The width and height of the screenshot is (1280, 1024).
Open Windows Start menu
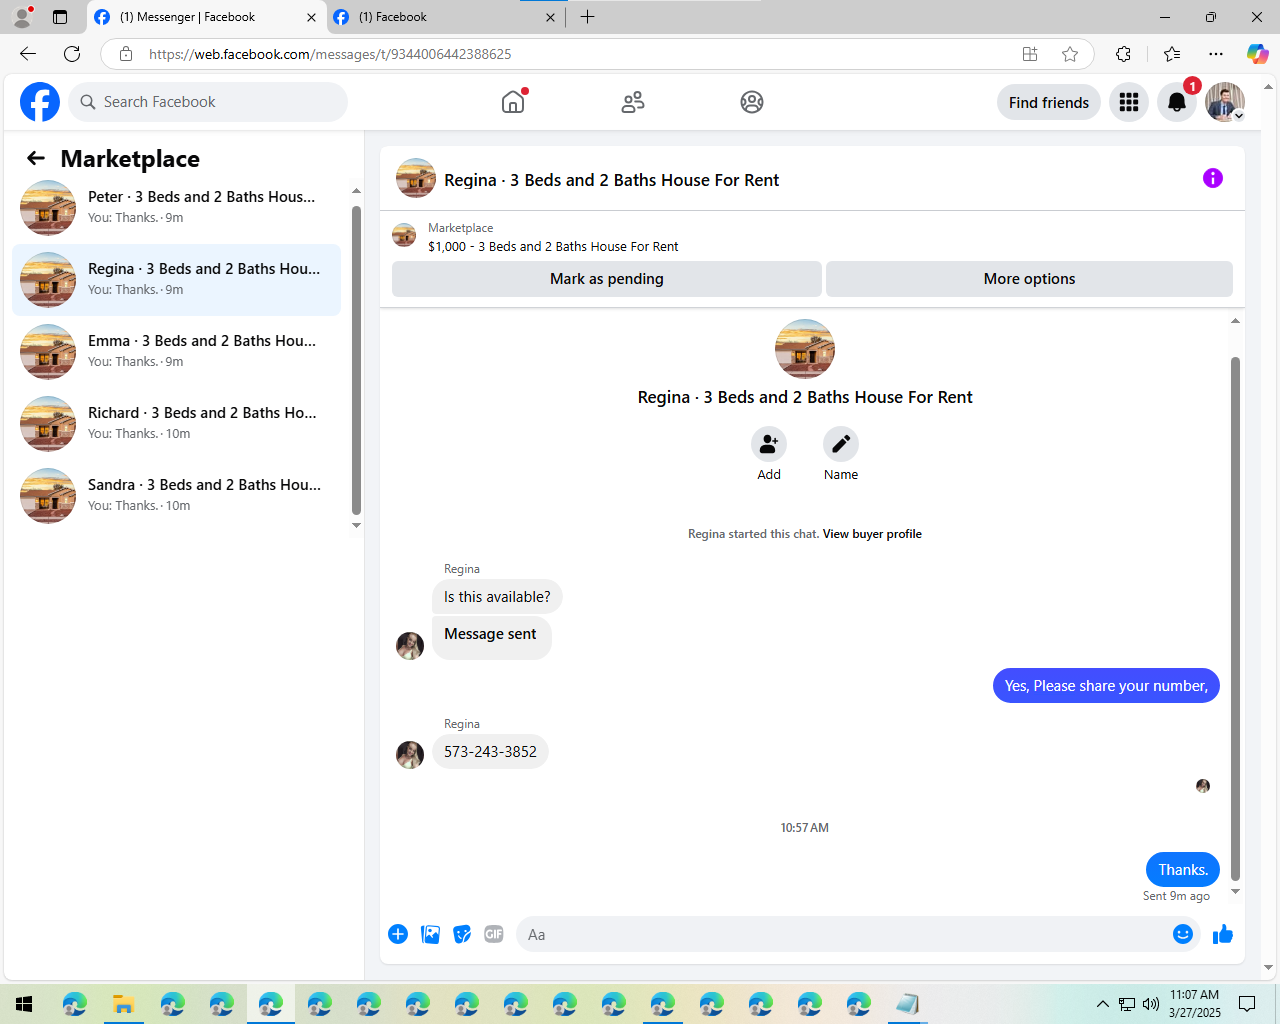click(24, 1004)
